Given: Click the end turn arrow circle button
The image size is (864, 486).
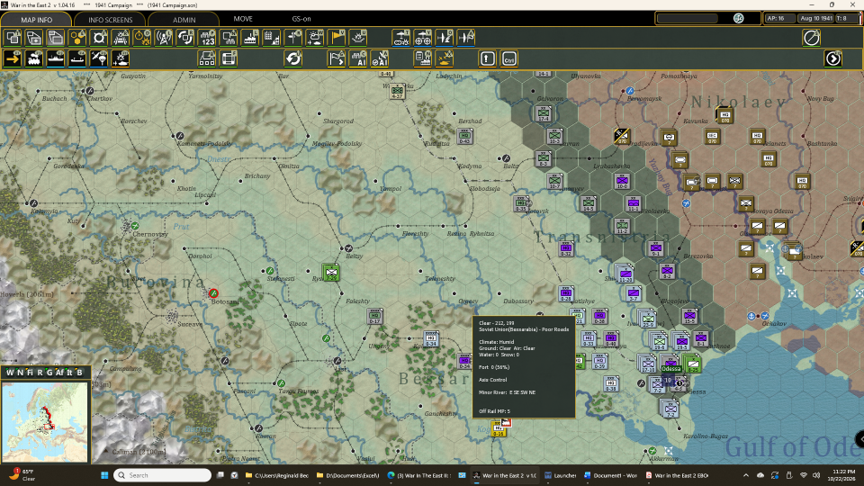Looking at the screenshot, I should tap(833, 58).
